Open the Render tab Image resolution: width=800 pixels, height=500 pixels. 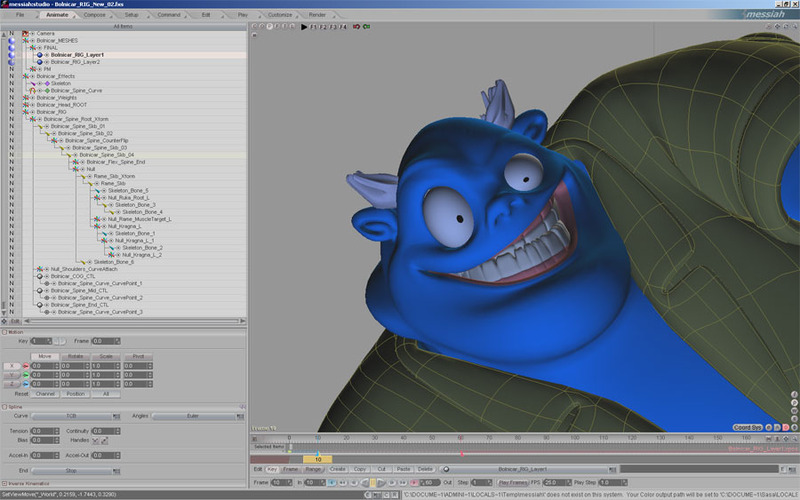(317, 15)
